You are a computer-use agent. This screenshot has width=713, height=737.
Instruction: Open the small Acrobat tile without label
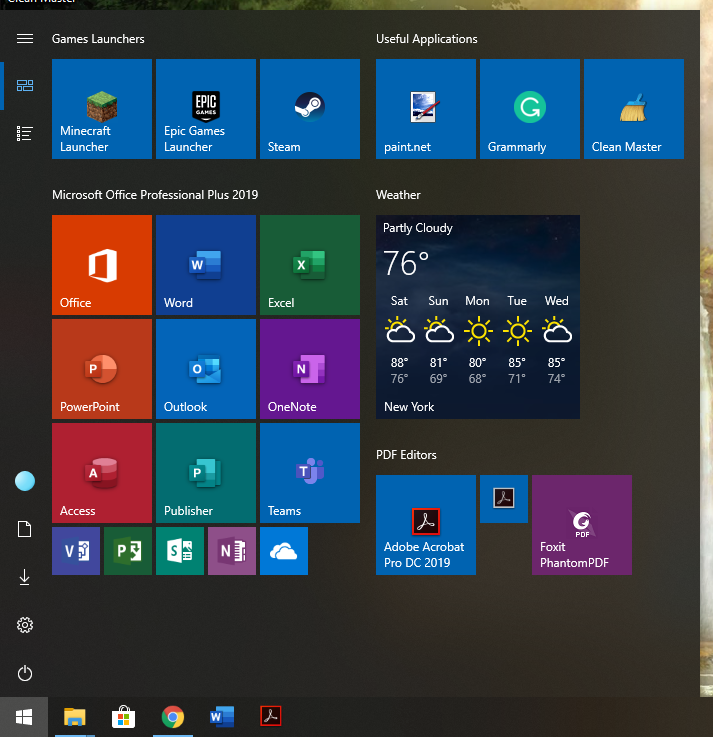pyautogui.click(x=504, y=499)
